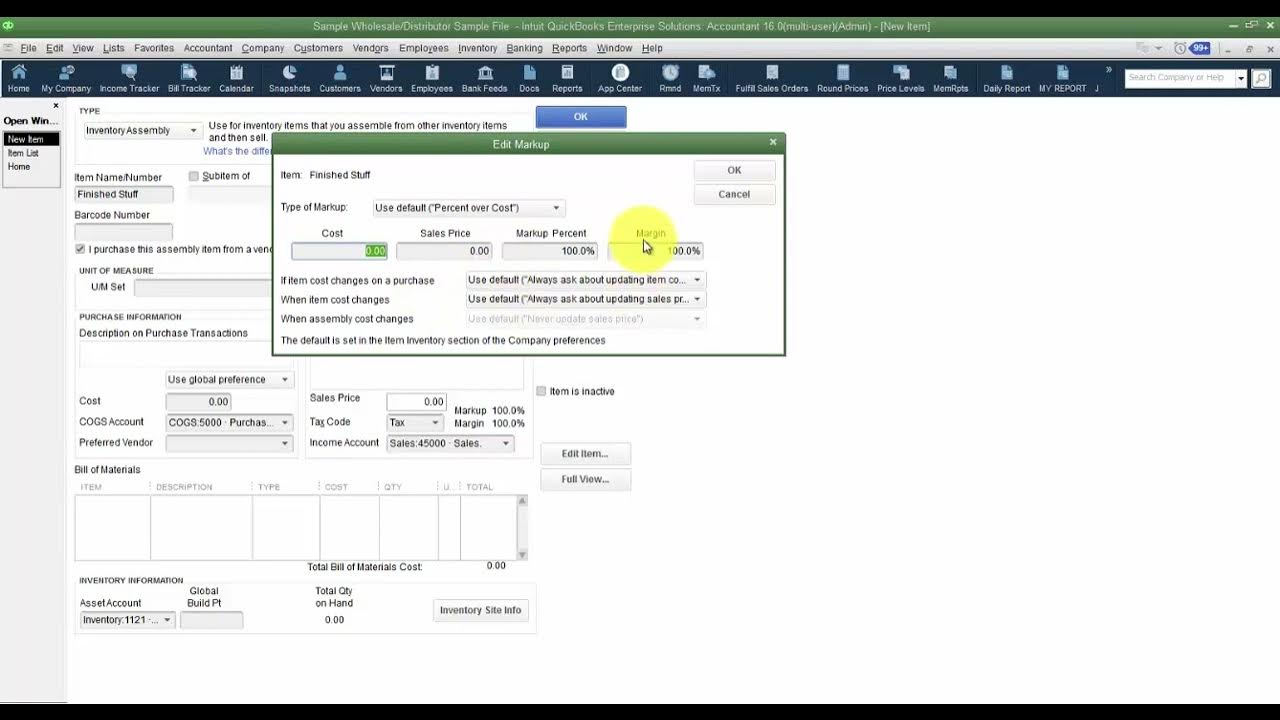Open the My Company toolbar icon

[66, 79]
